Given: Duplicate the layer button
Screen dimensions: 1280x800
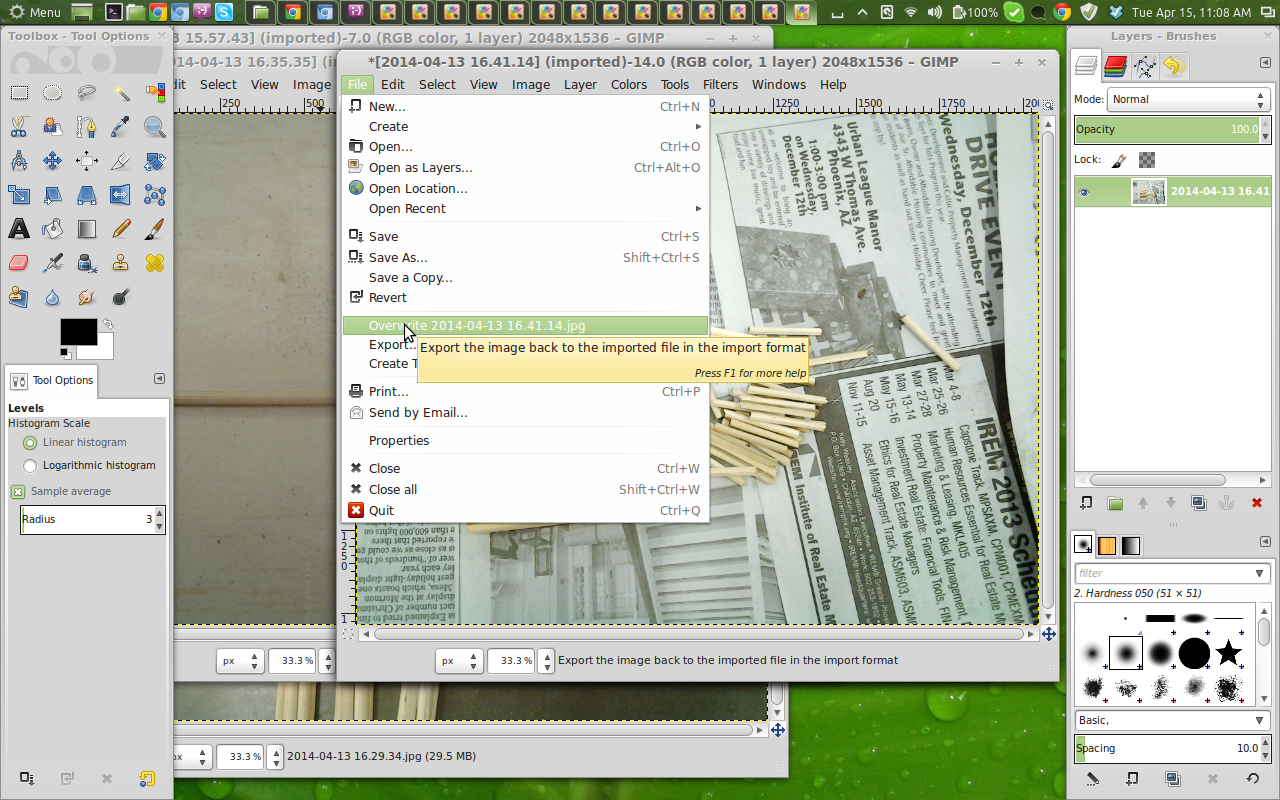Looking at the screenshot, I should (1199, 503).
